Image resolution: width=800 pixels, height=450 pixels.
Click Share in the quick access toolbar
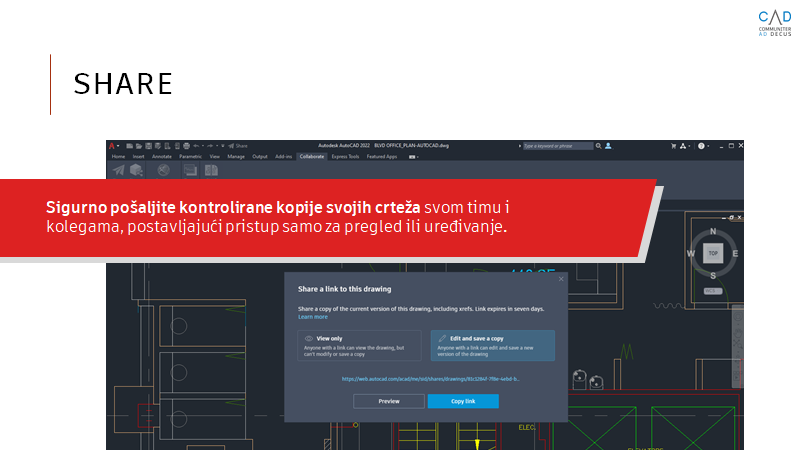click(x=238, y=146)
